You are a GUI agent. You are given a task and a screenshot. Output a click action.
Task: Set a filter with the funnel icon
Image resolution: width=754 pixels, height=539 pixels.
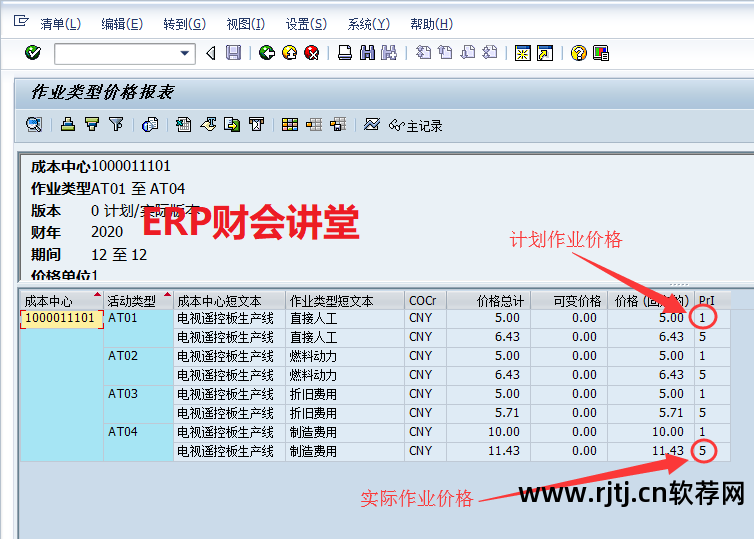(x=116, y=125)
